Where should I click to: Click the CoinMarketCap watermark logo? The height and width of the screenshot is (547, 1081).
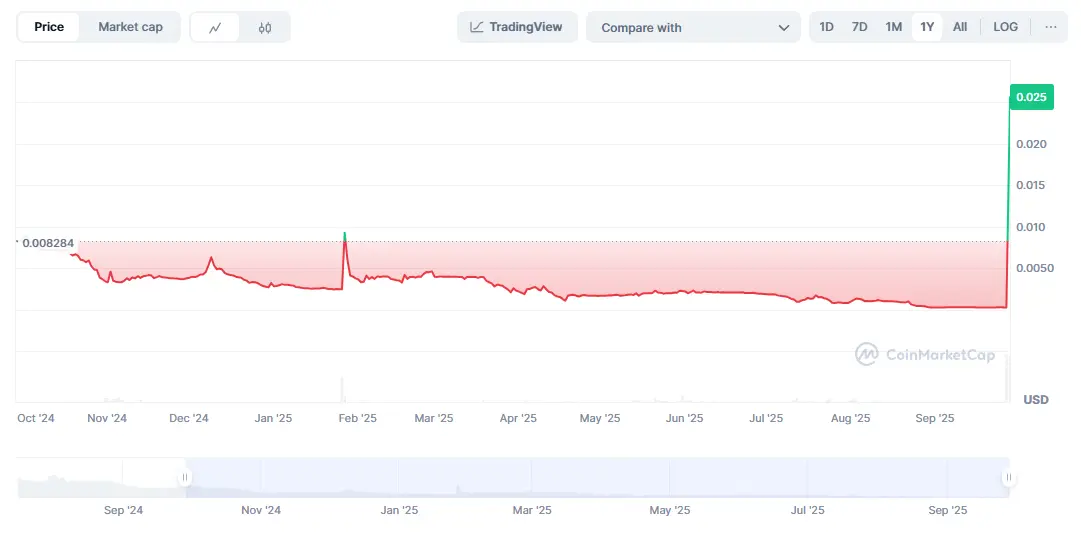coord(925,354)
